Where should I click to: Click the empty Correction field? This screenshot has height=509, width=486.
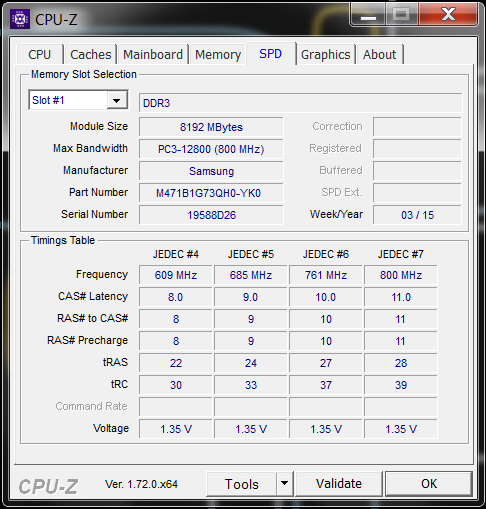pyautogui.click(x=417, y=126)
